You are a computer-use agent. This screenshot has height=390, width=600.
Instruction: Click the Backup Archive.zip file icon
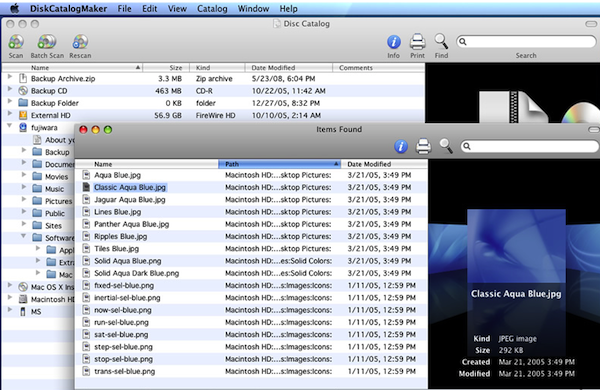pos(23,78)
